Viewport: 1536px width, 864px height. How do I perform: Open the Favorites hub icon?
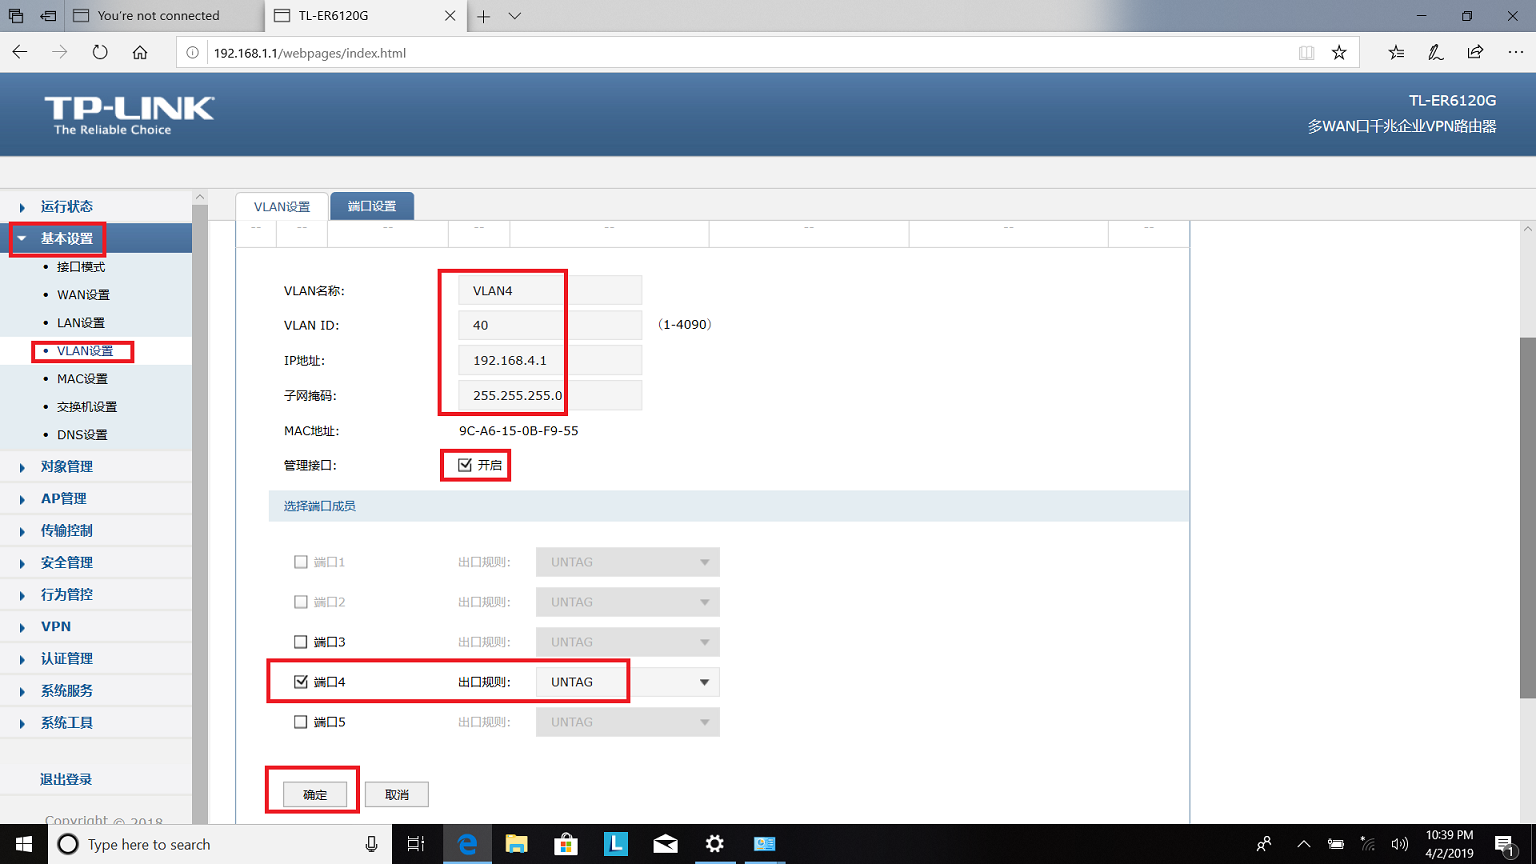point(1395,51)
